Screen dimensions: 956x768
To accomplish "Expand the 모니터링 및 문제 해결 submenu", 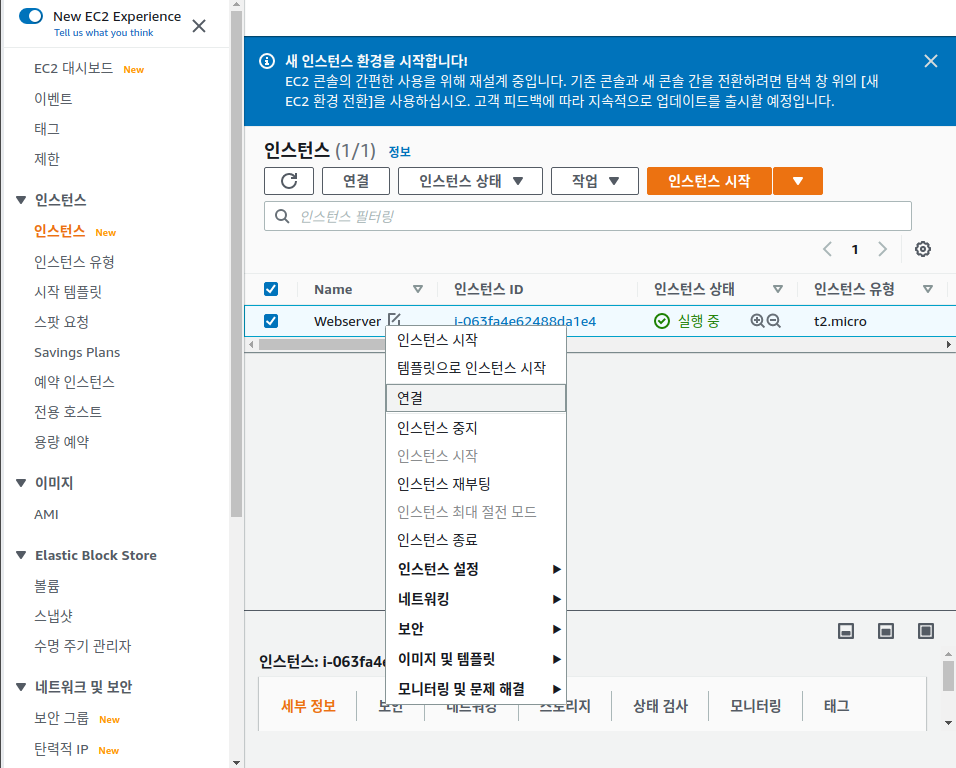I will point(476,689).
